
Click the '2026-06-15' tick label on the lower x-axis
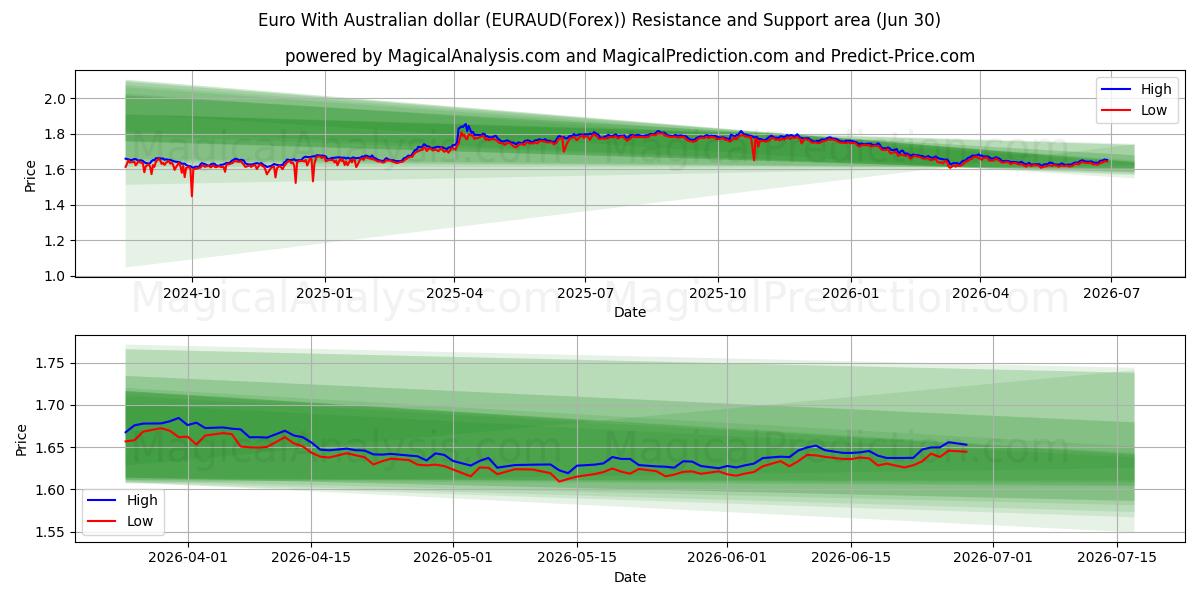tap(851, 558)
